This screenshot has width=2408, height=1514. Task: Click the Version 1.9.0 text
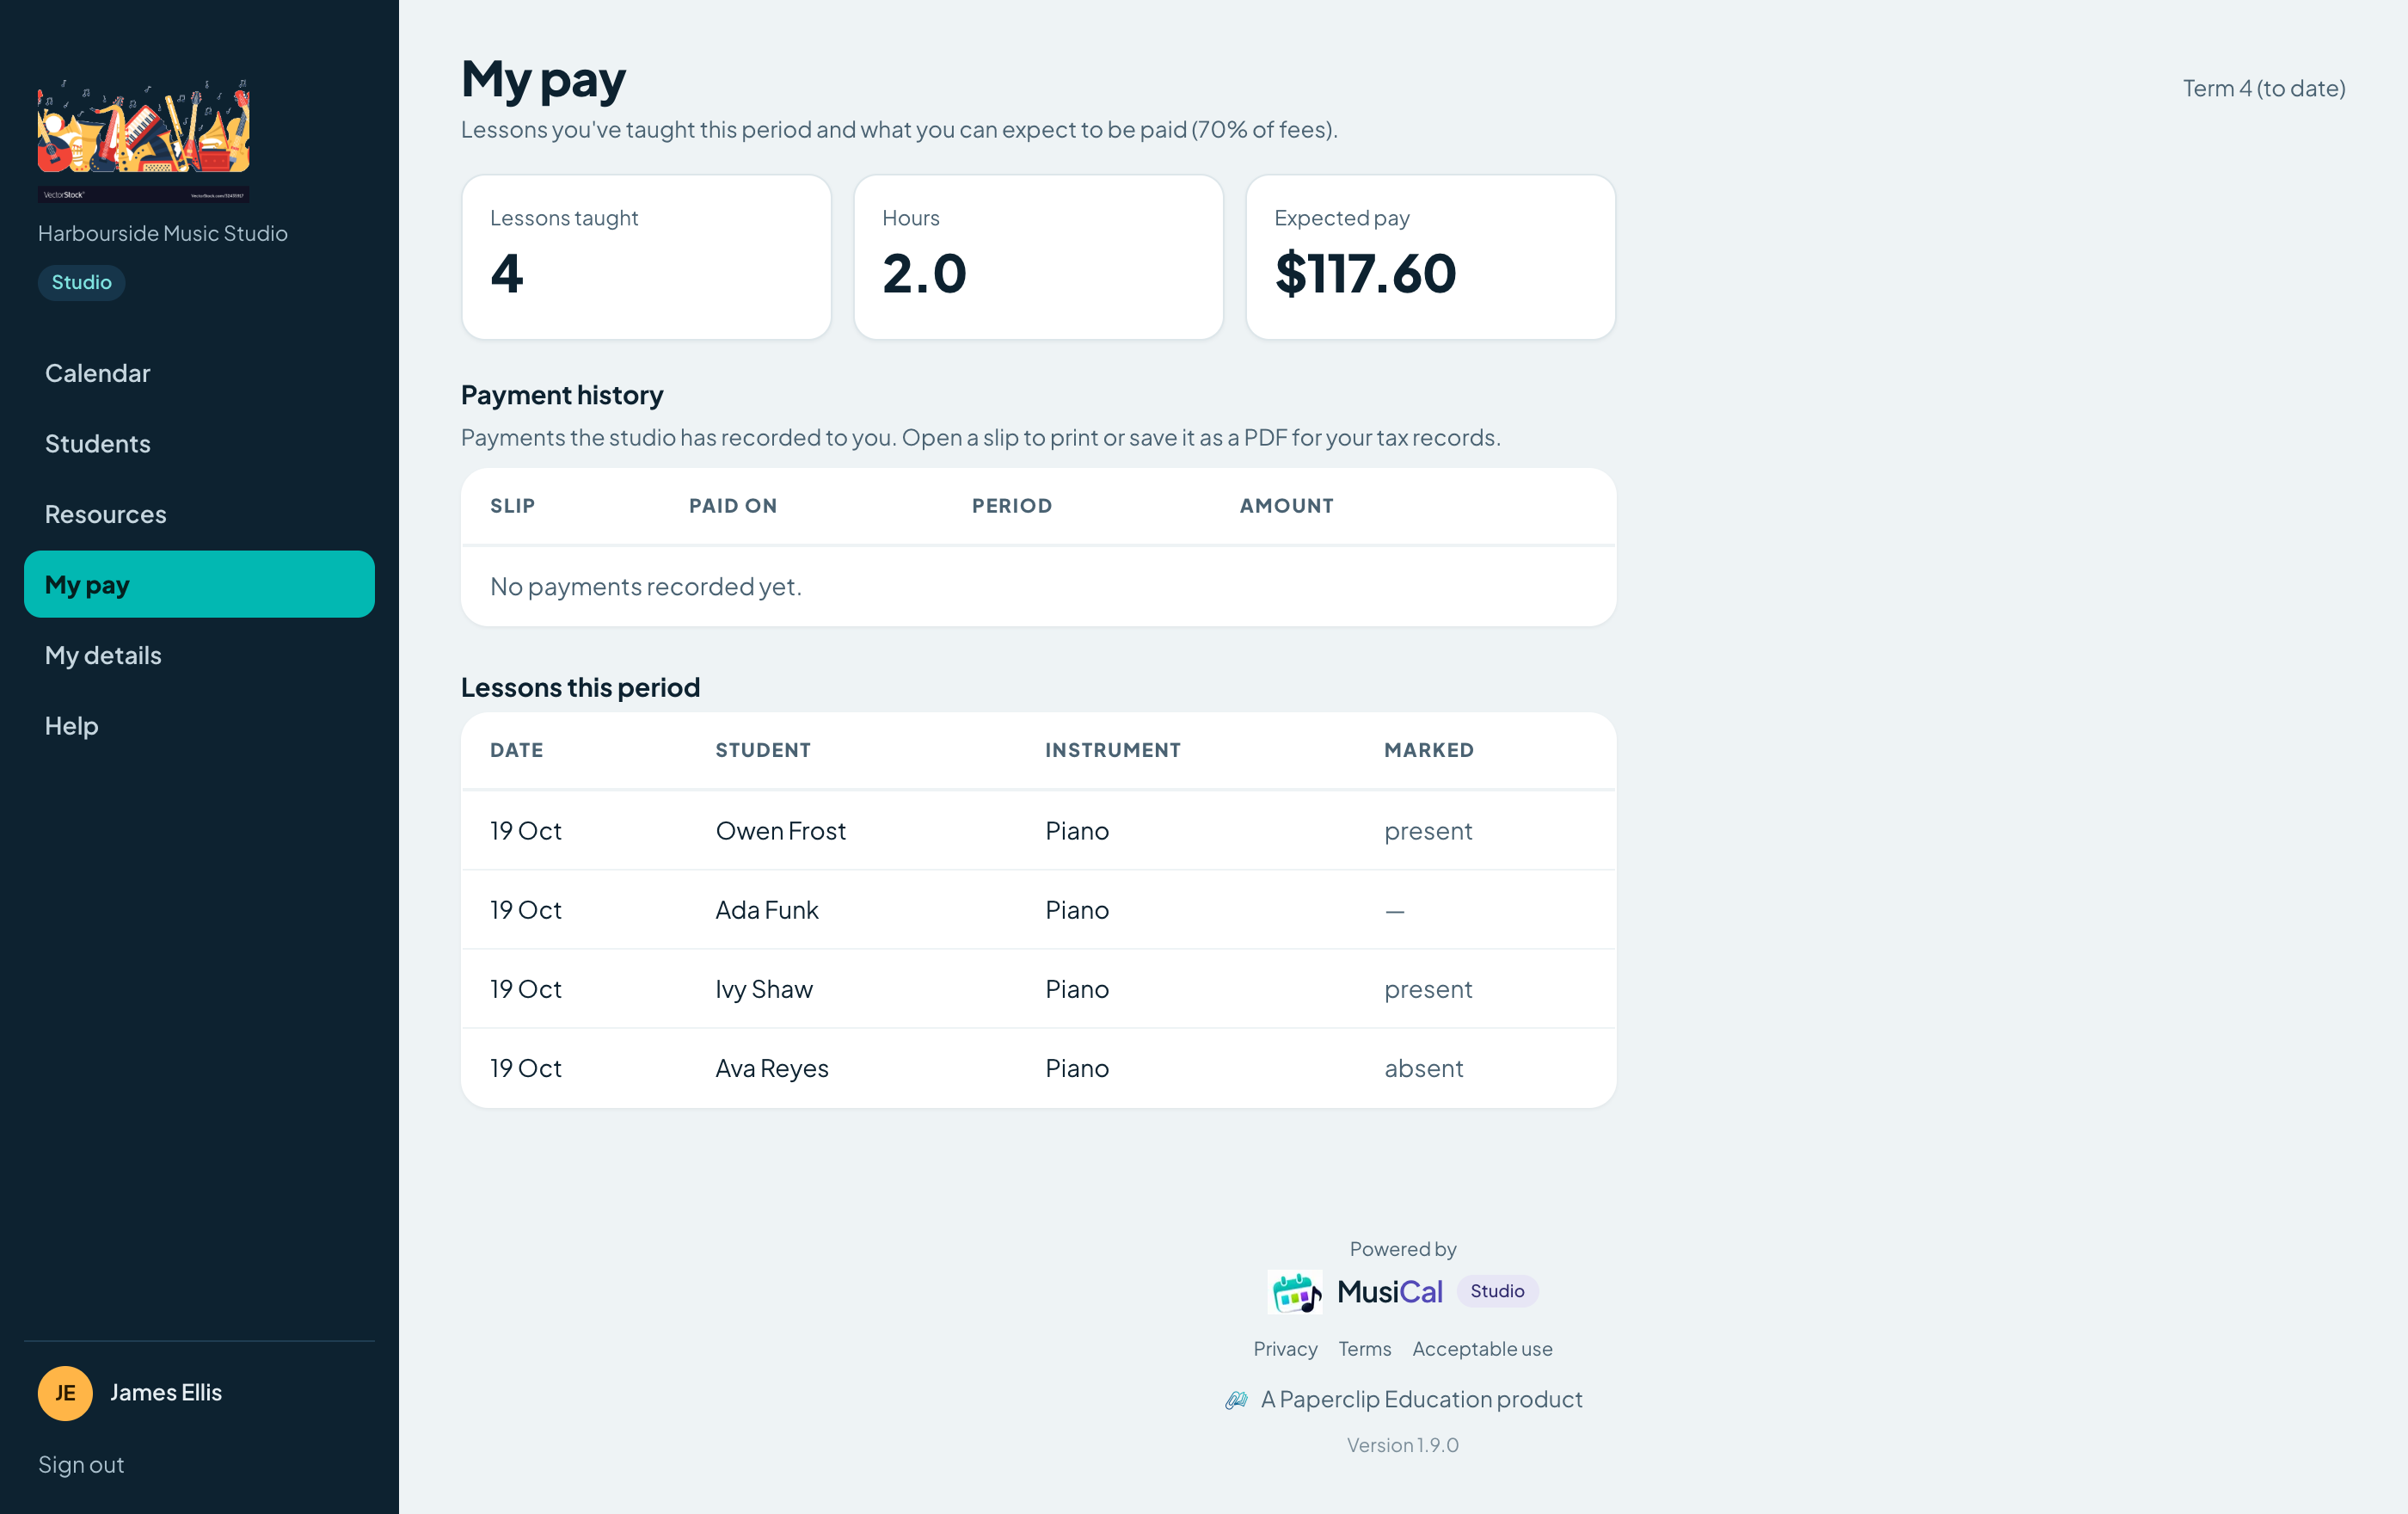pos(1403,1445)
